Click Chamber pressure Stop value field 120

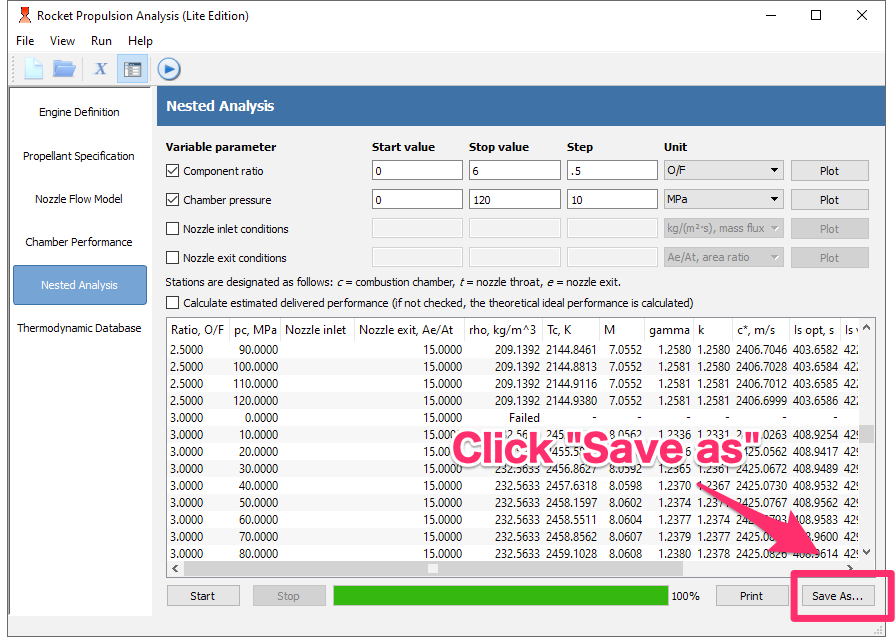514,200
